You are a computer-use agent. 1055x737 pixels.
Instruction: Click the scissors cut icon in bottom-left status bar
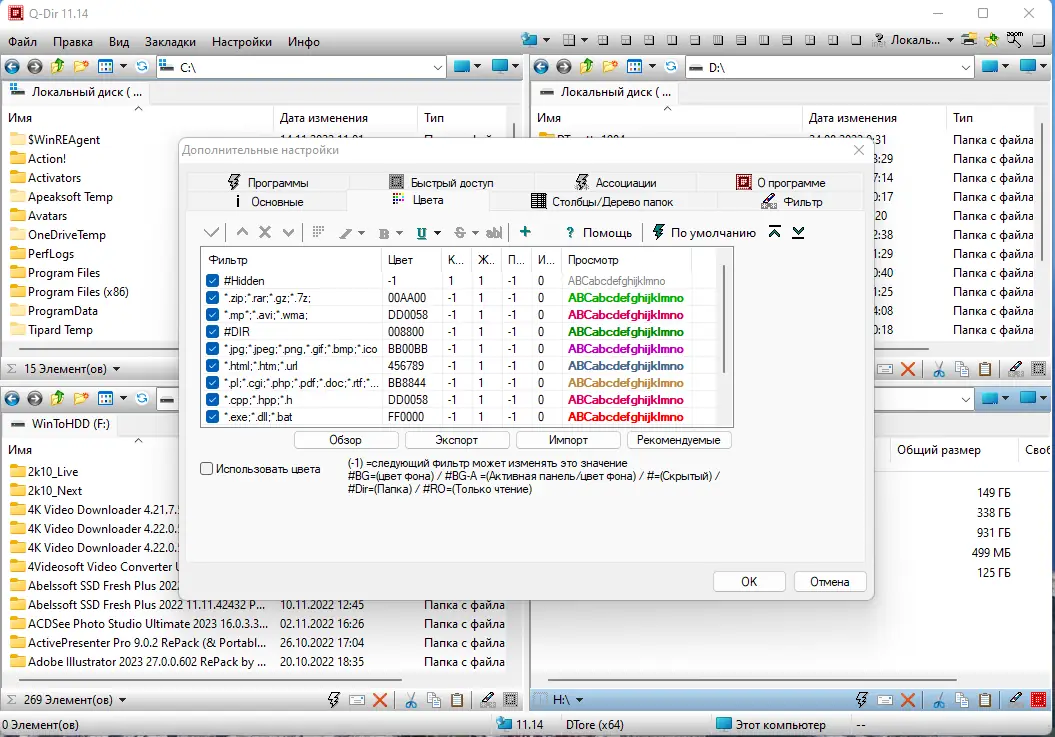click(x=410, y=700)
